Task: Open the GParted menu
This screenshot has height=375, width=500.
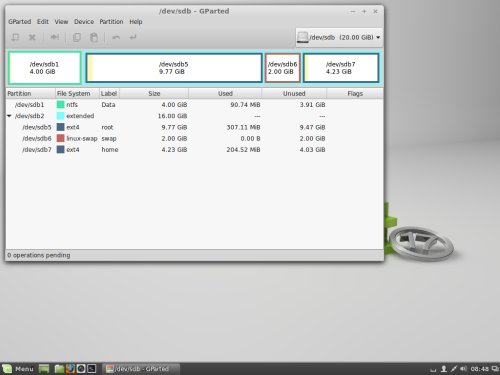Action: pyautogui.click(x=20, y=22)
